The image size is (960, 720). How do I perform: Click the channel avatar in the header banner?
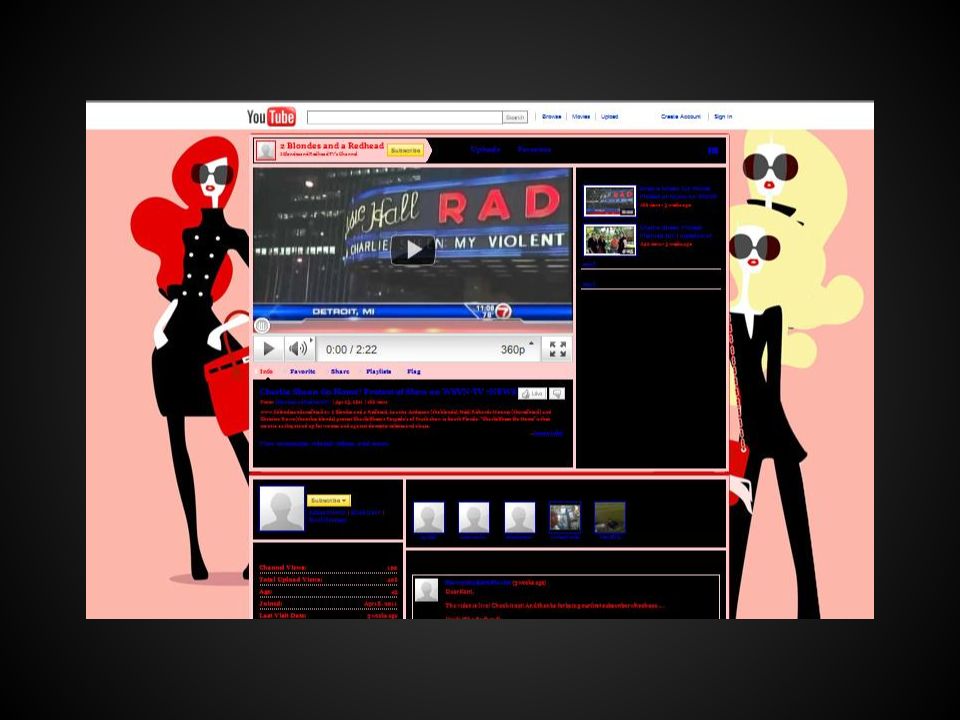(x=266, y=150)
